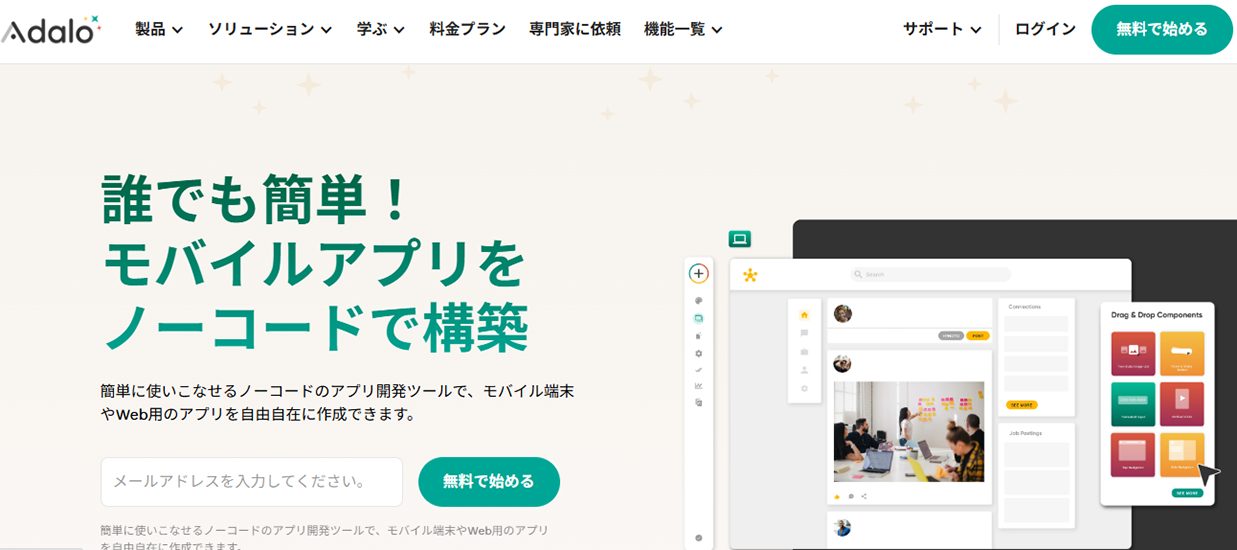
Task: Click the yellow star icon under photo
Action: coord(838,496)
